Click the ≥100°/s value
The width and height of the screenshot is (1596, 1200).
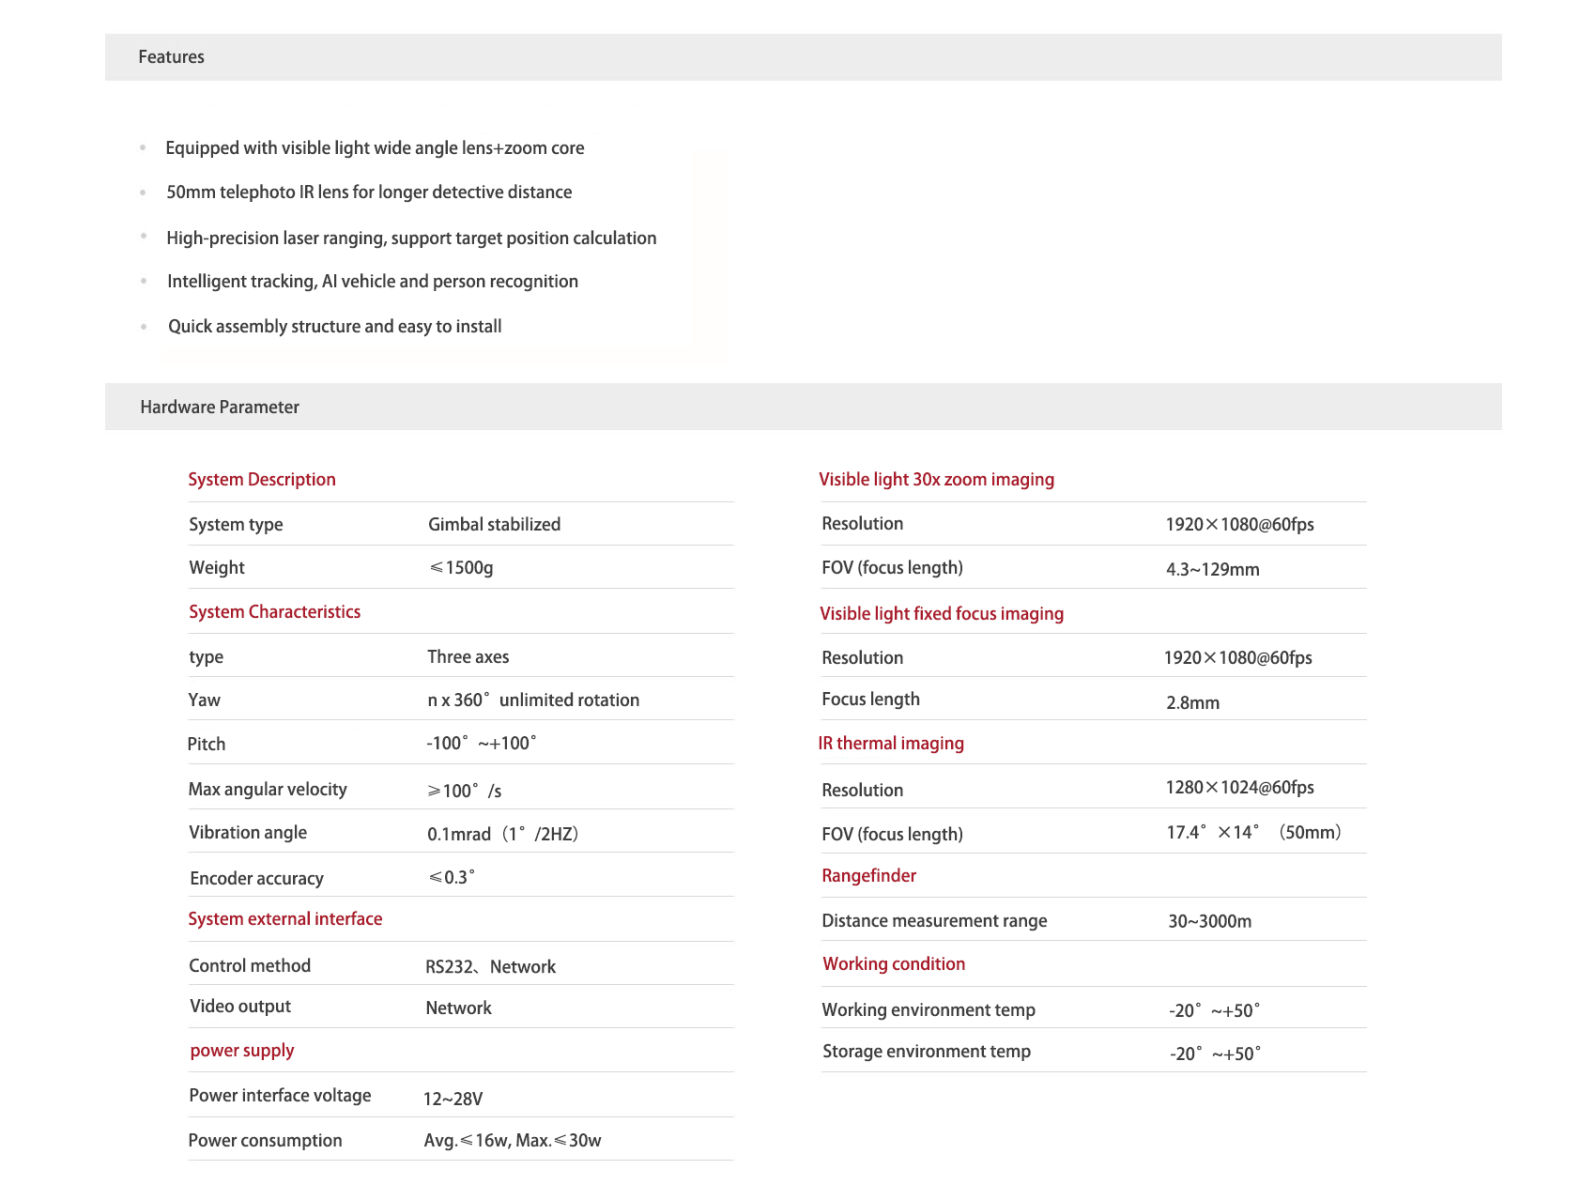[x=465, y=791]
